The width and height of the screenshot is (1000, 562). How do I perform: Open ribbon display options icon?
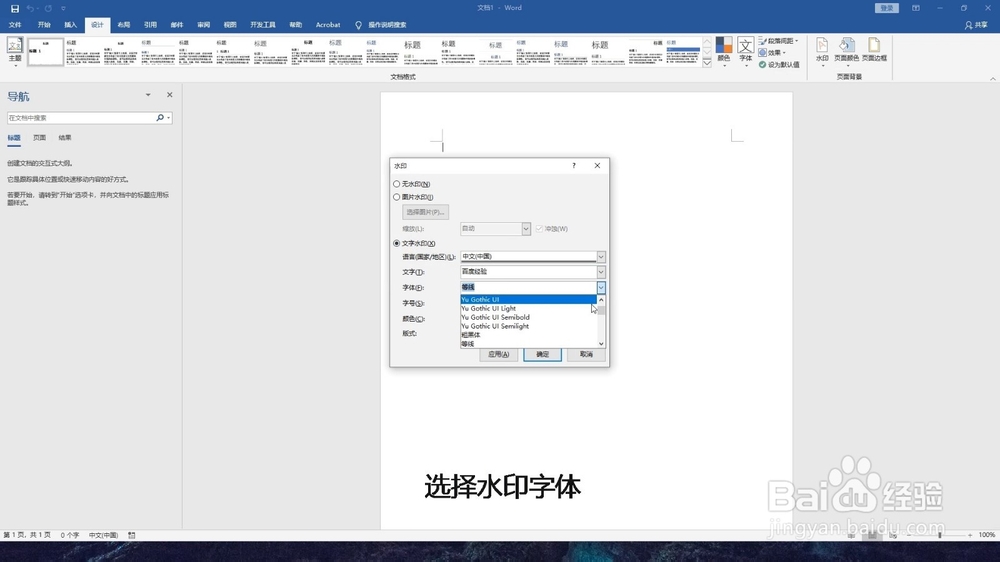click(x=916, y=8)
